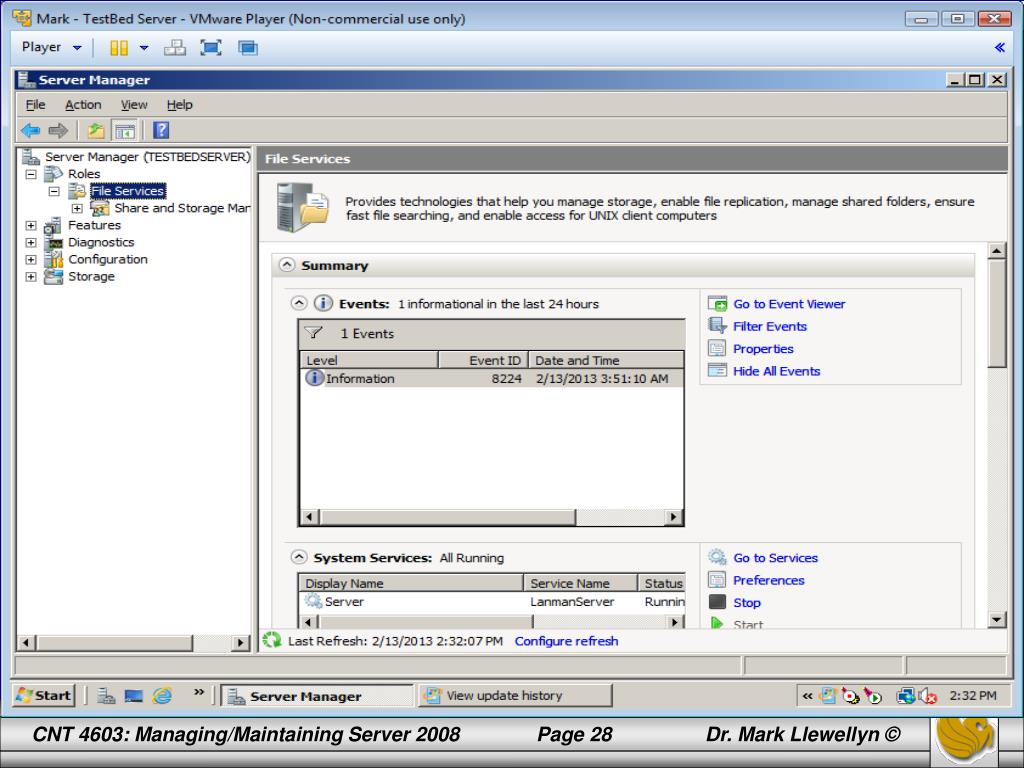Sort events by Date and Time header
This screenshot has width=1024, height=768.
tap(607, 360)
